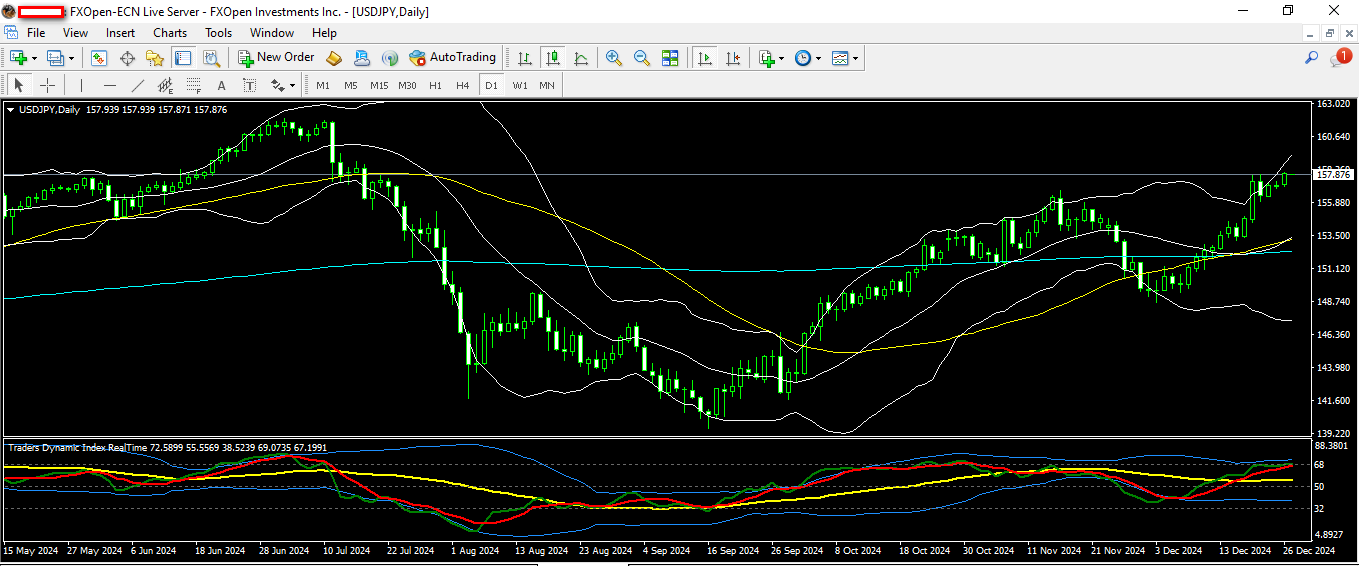This screenshot has width=1359, height=566.
Task: Open the notifications chat bubble icon
Action: point(1339,58)
